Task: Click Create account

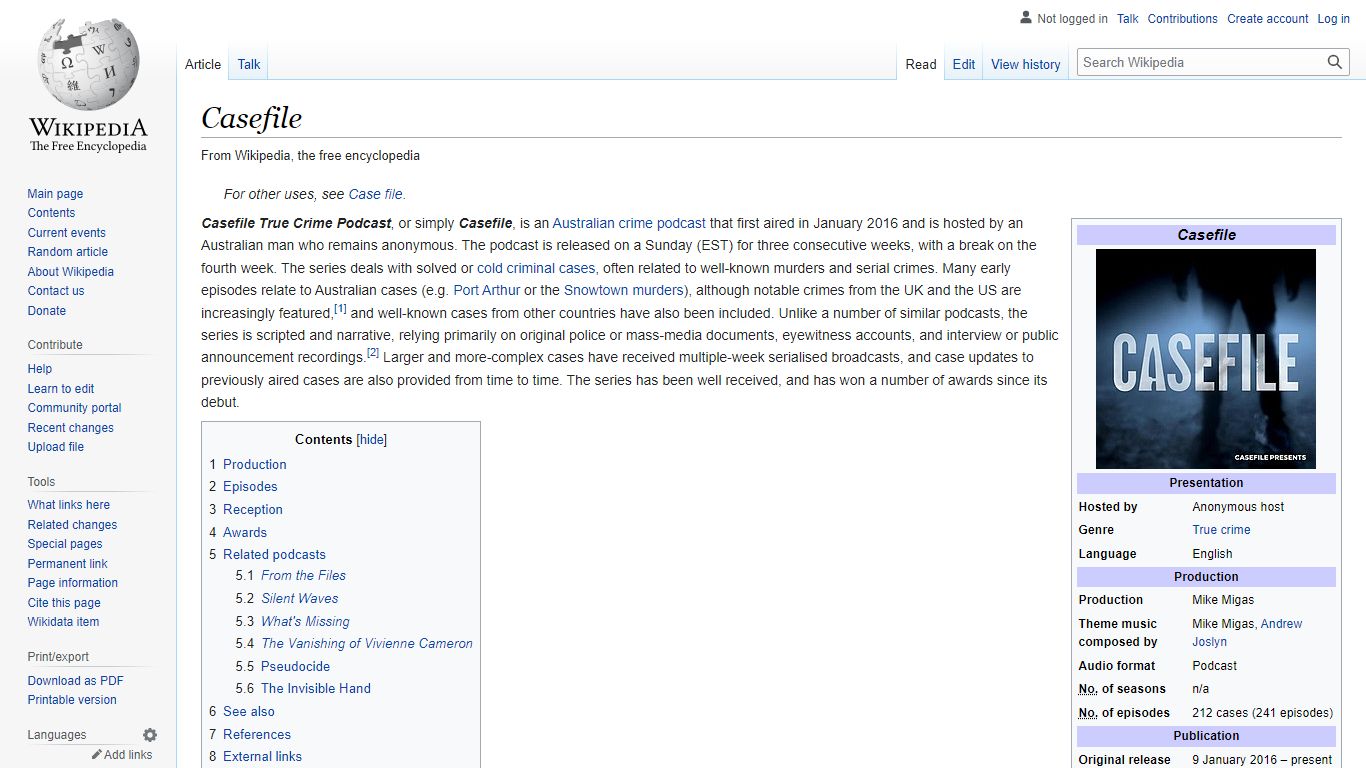Action: tap(1268, 19)
